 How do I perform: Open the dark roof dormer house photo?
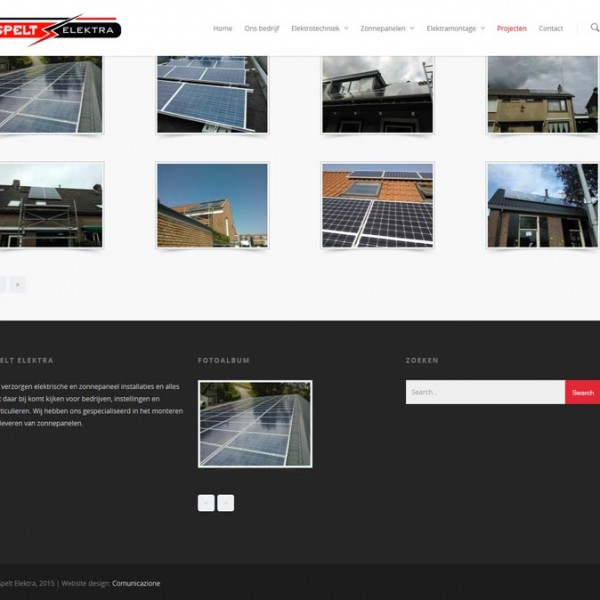pos(377,95)
